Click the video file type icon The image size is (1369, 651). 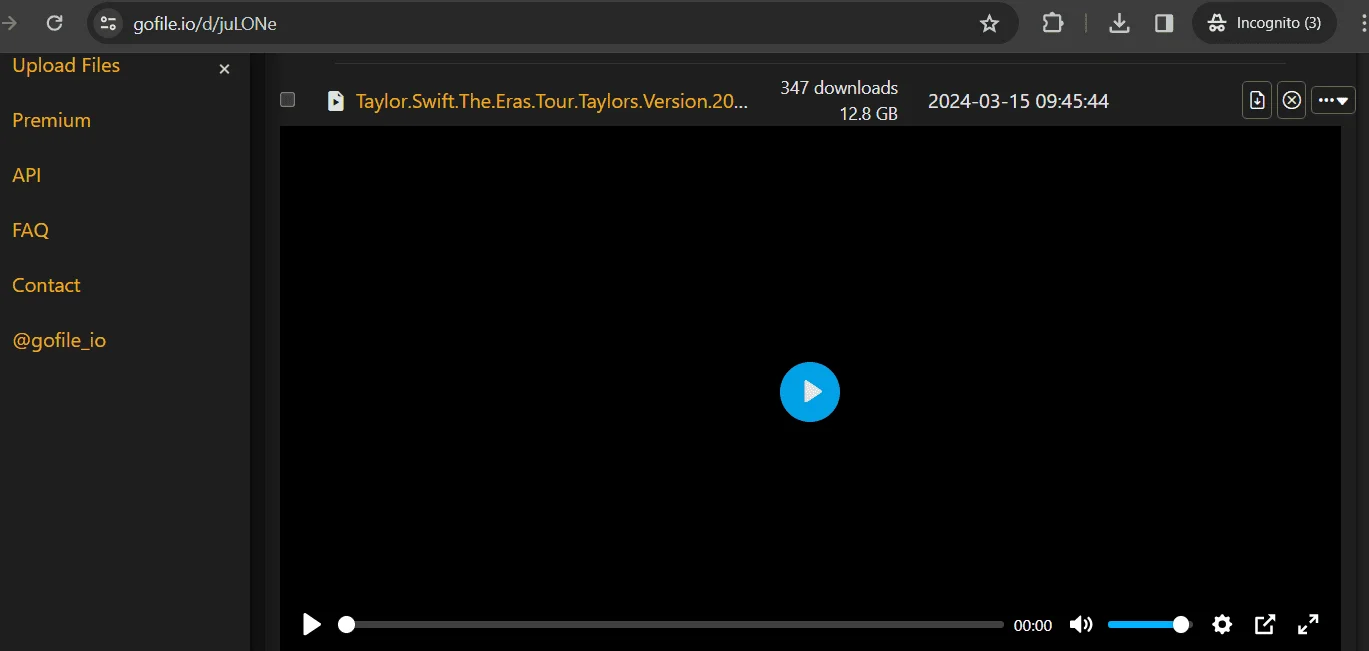pos(336,101)
